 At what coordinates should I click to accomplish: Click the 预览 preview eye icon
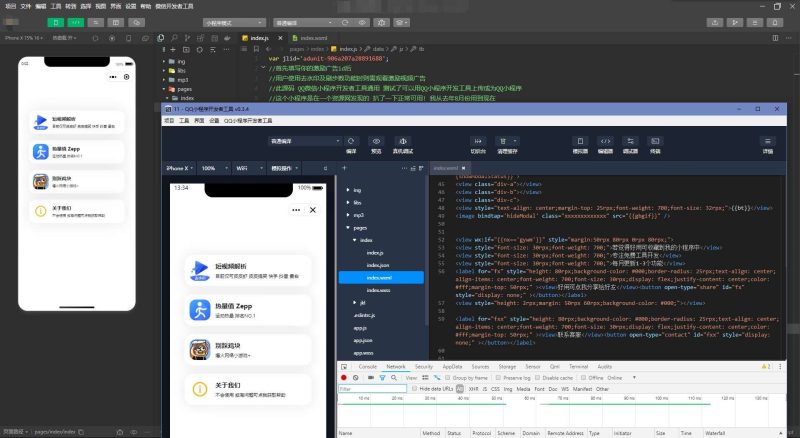coord(376,141)
